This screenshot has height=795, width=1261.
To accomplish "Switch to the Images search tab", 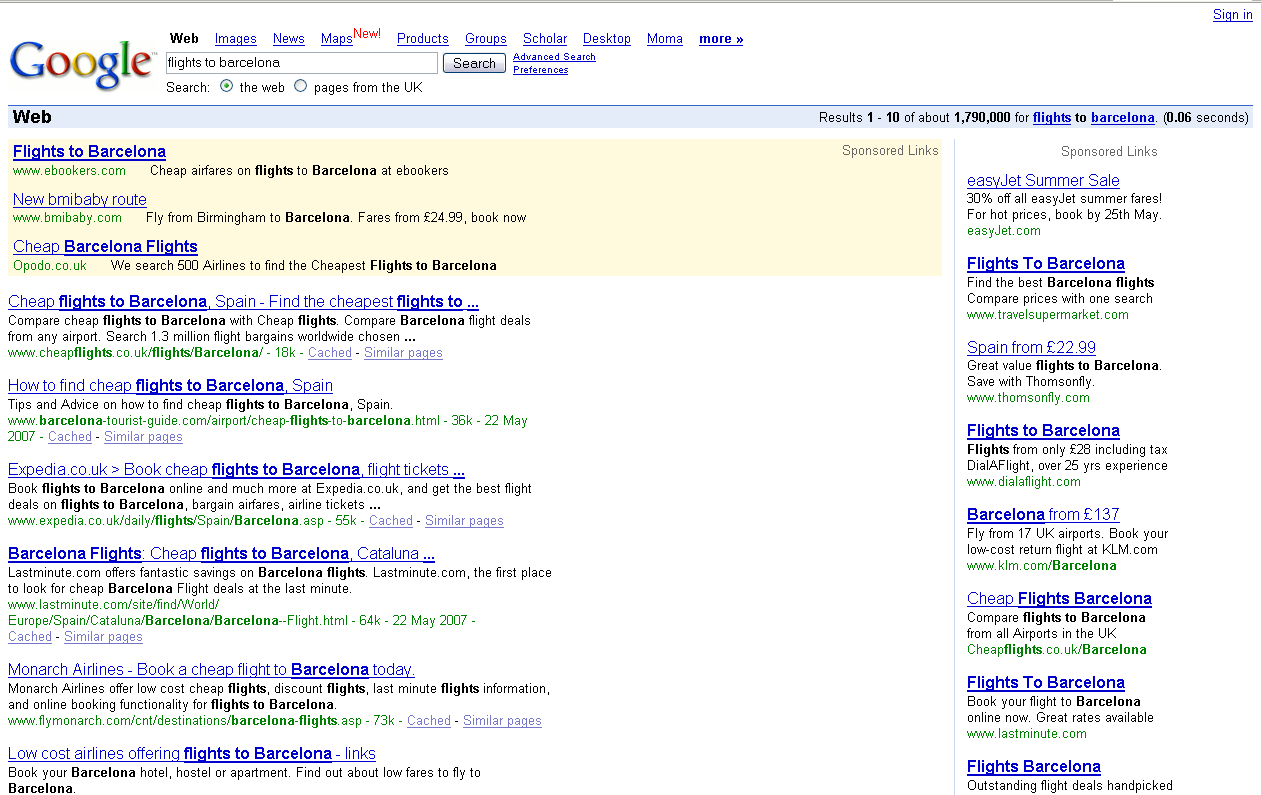I will [236, 39].
